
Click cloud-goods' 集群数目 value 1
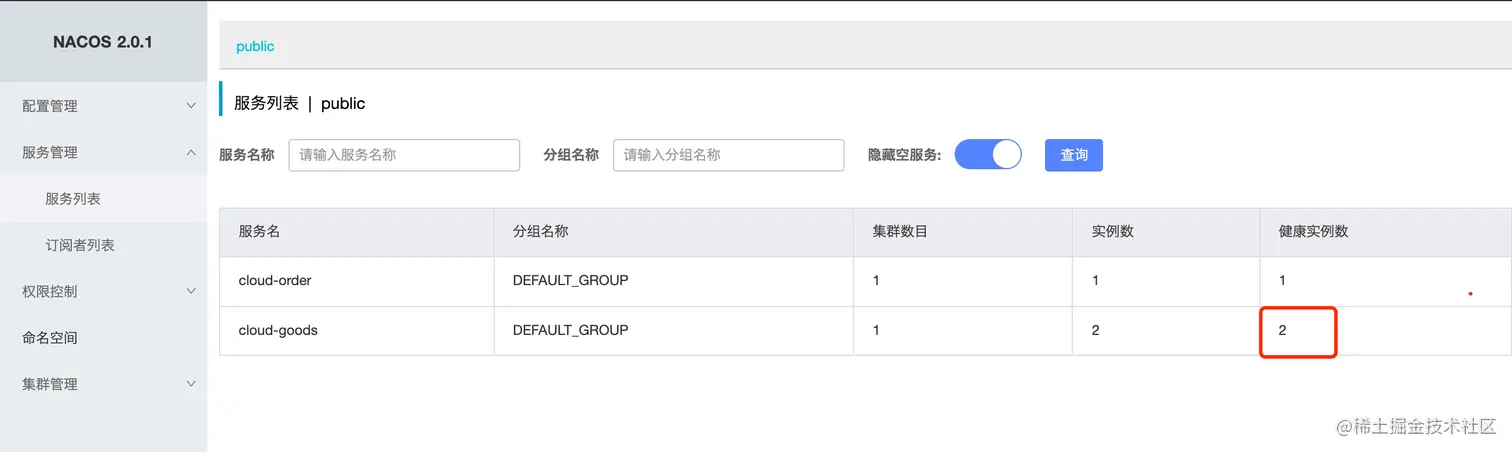tap(876, 330)
